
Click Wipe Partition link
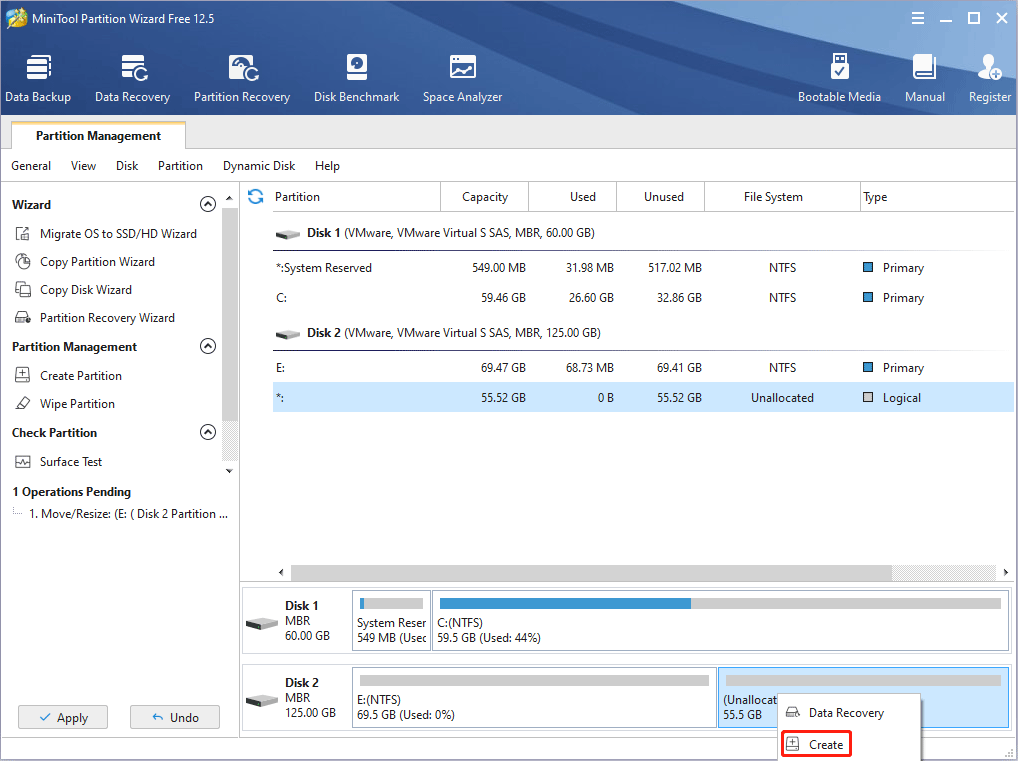pyautogui.click(x=77, y=403)
